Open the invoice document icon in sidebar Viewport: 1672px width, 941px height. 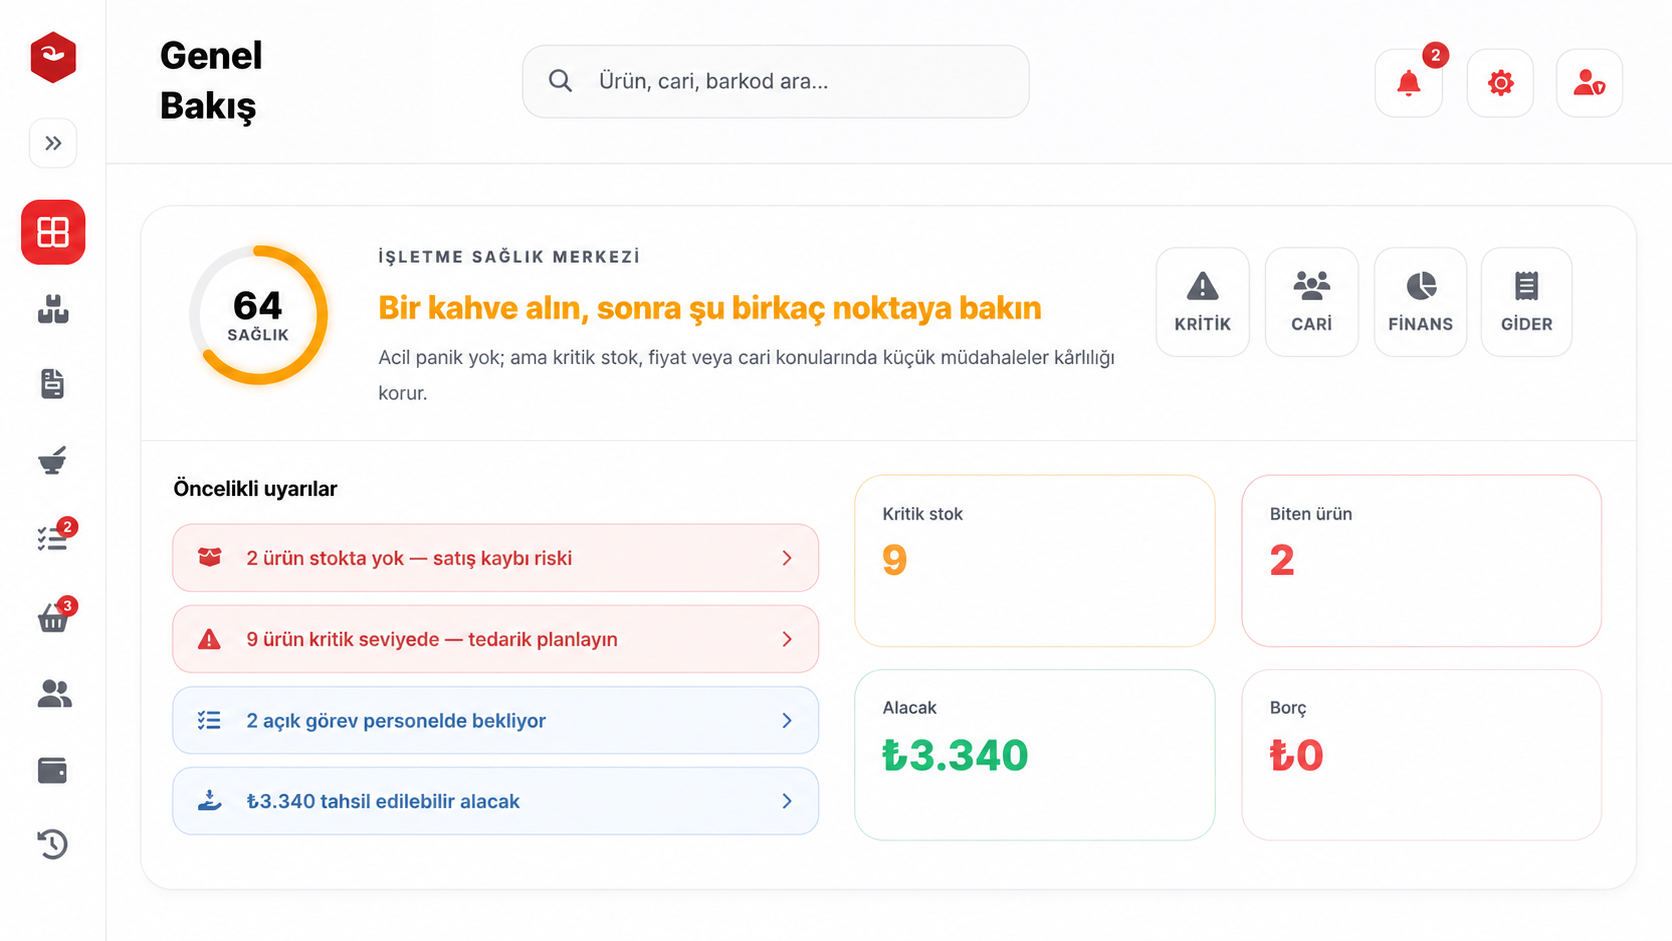point(53,383)
